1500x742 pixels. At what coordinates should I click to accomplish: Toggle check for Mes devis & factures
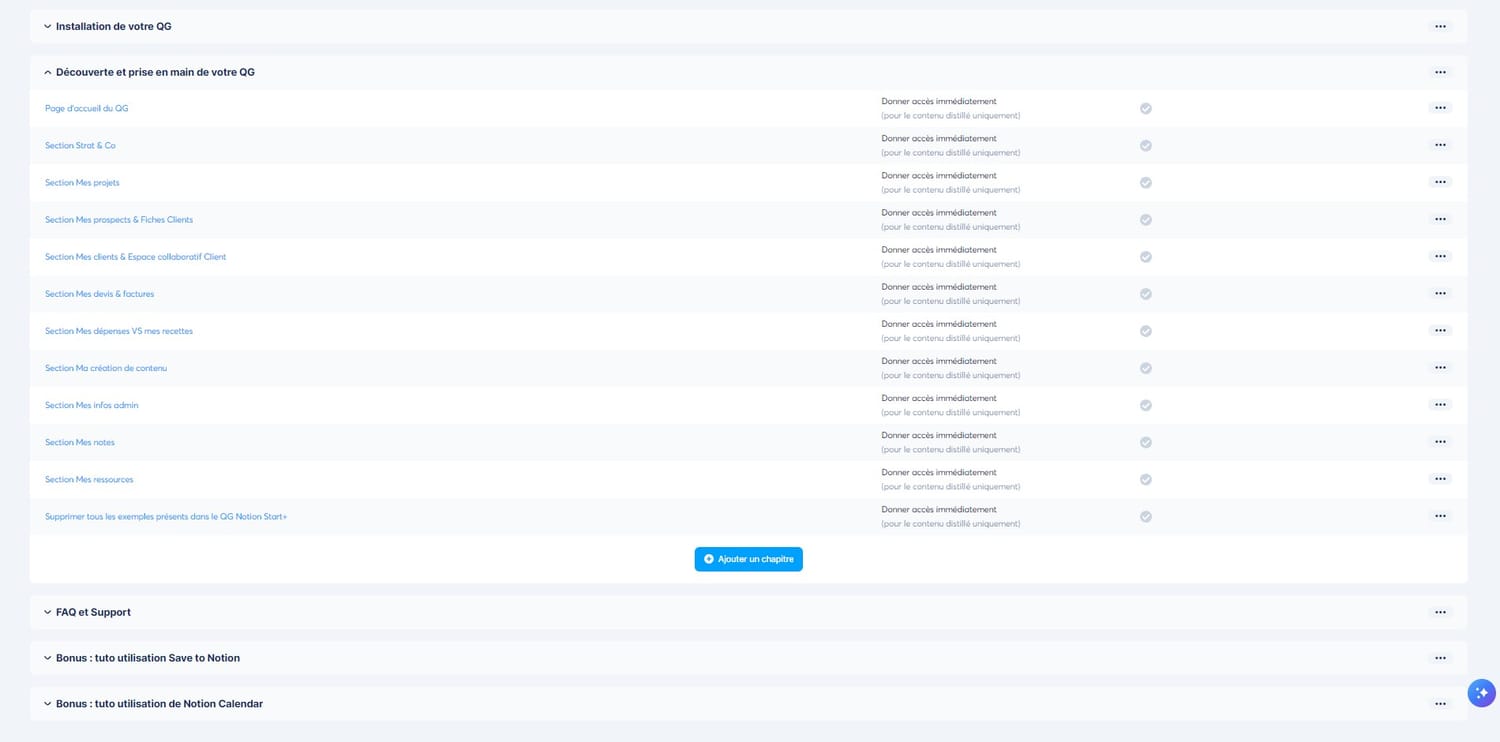[1146, 294]
